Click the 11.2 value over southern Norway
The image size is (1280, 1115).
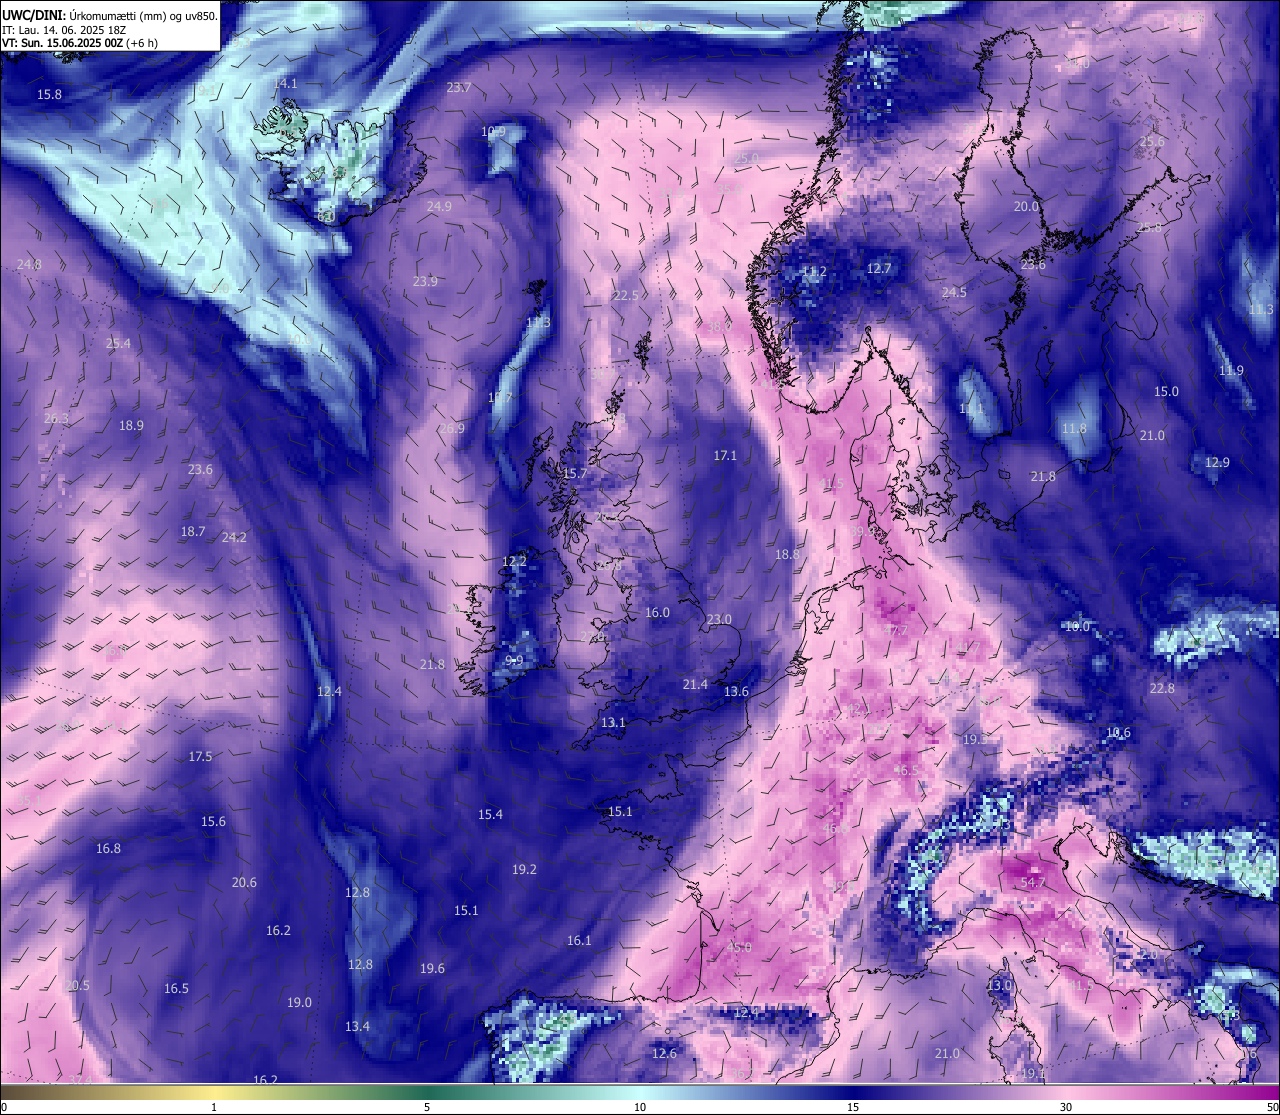pyautogui.click(x=815, y=272)
